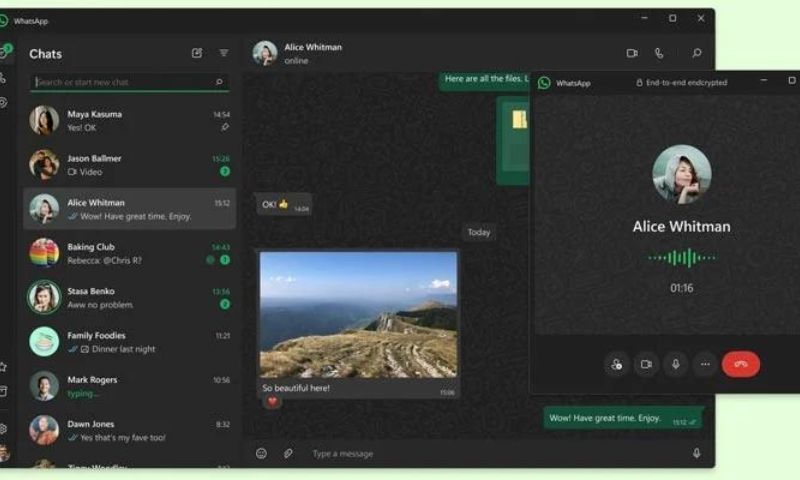Select the Family Foodies conversation
The width and height of the screenshot is (800, 480).
130,342
